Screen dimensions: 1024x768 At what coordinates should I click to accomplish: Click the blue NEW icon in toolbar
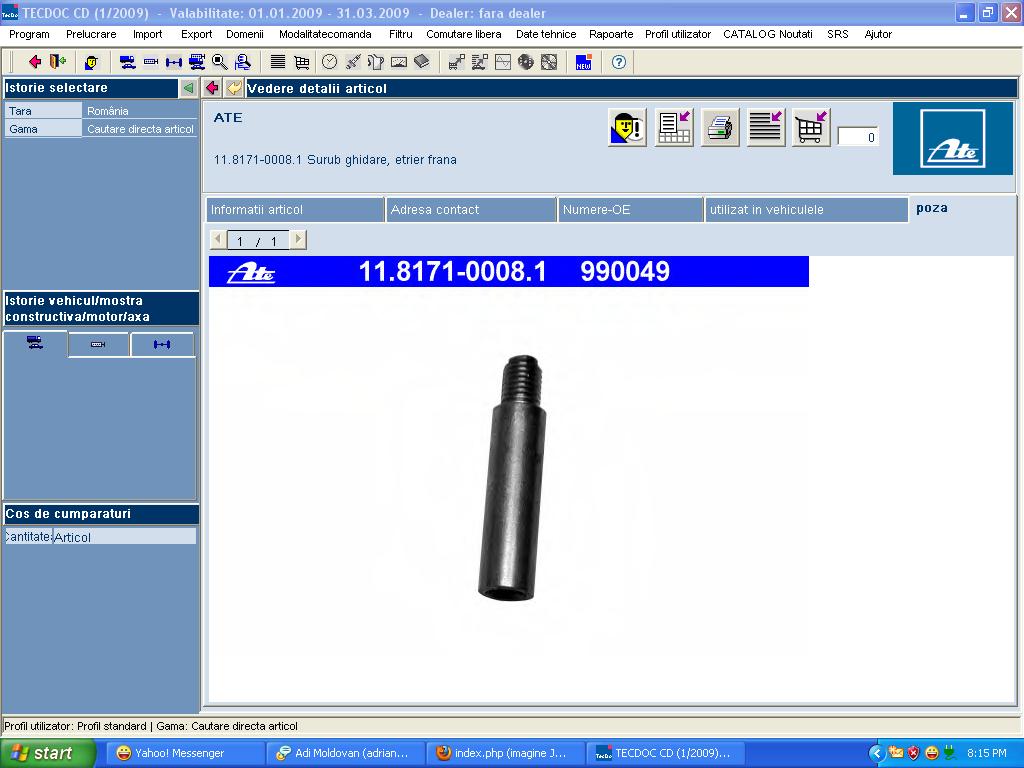pyautogui.click(x=583, y=62)
